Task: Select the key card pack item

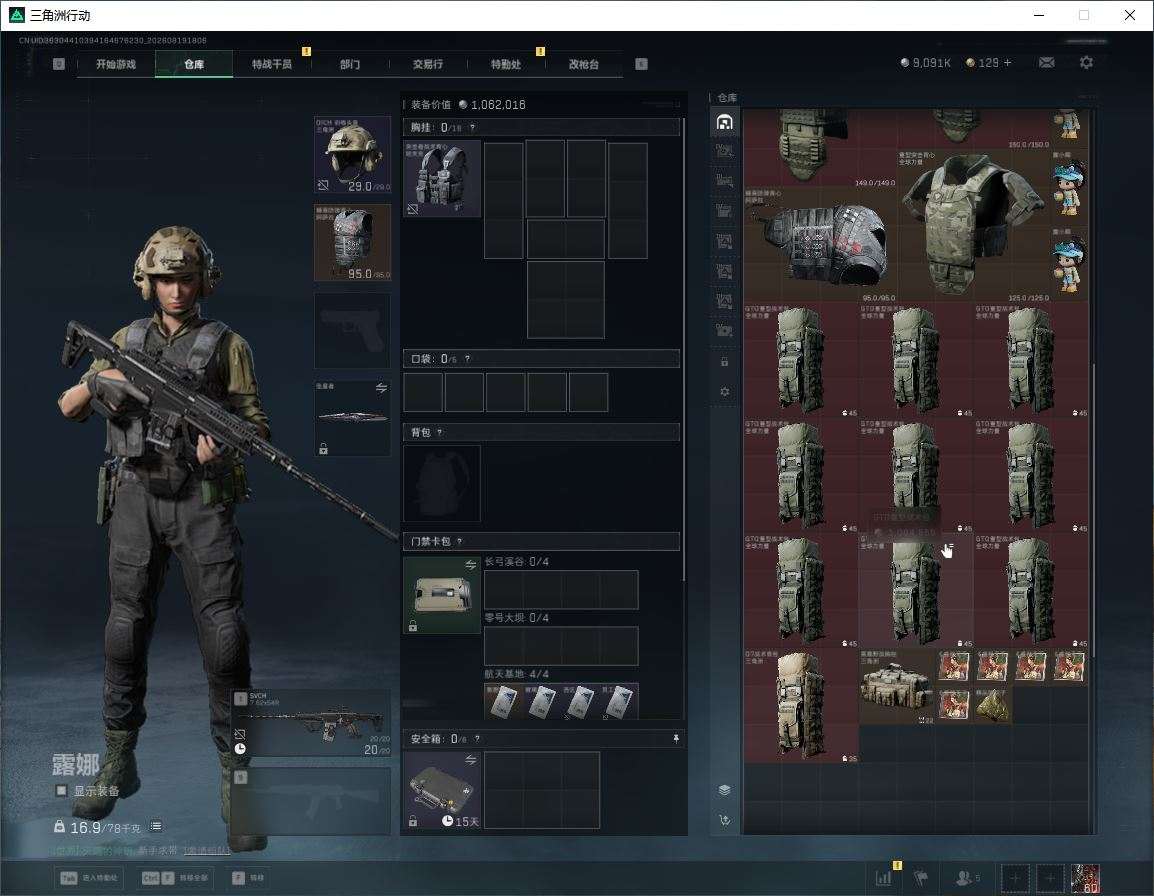Action: (442, 595)
